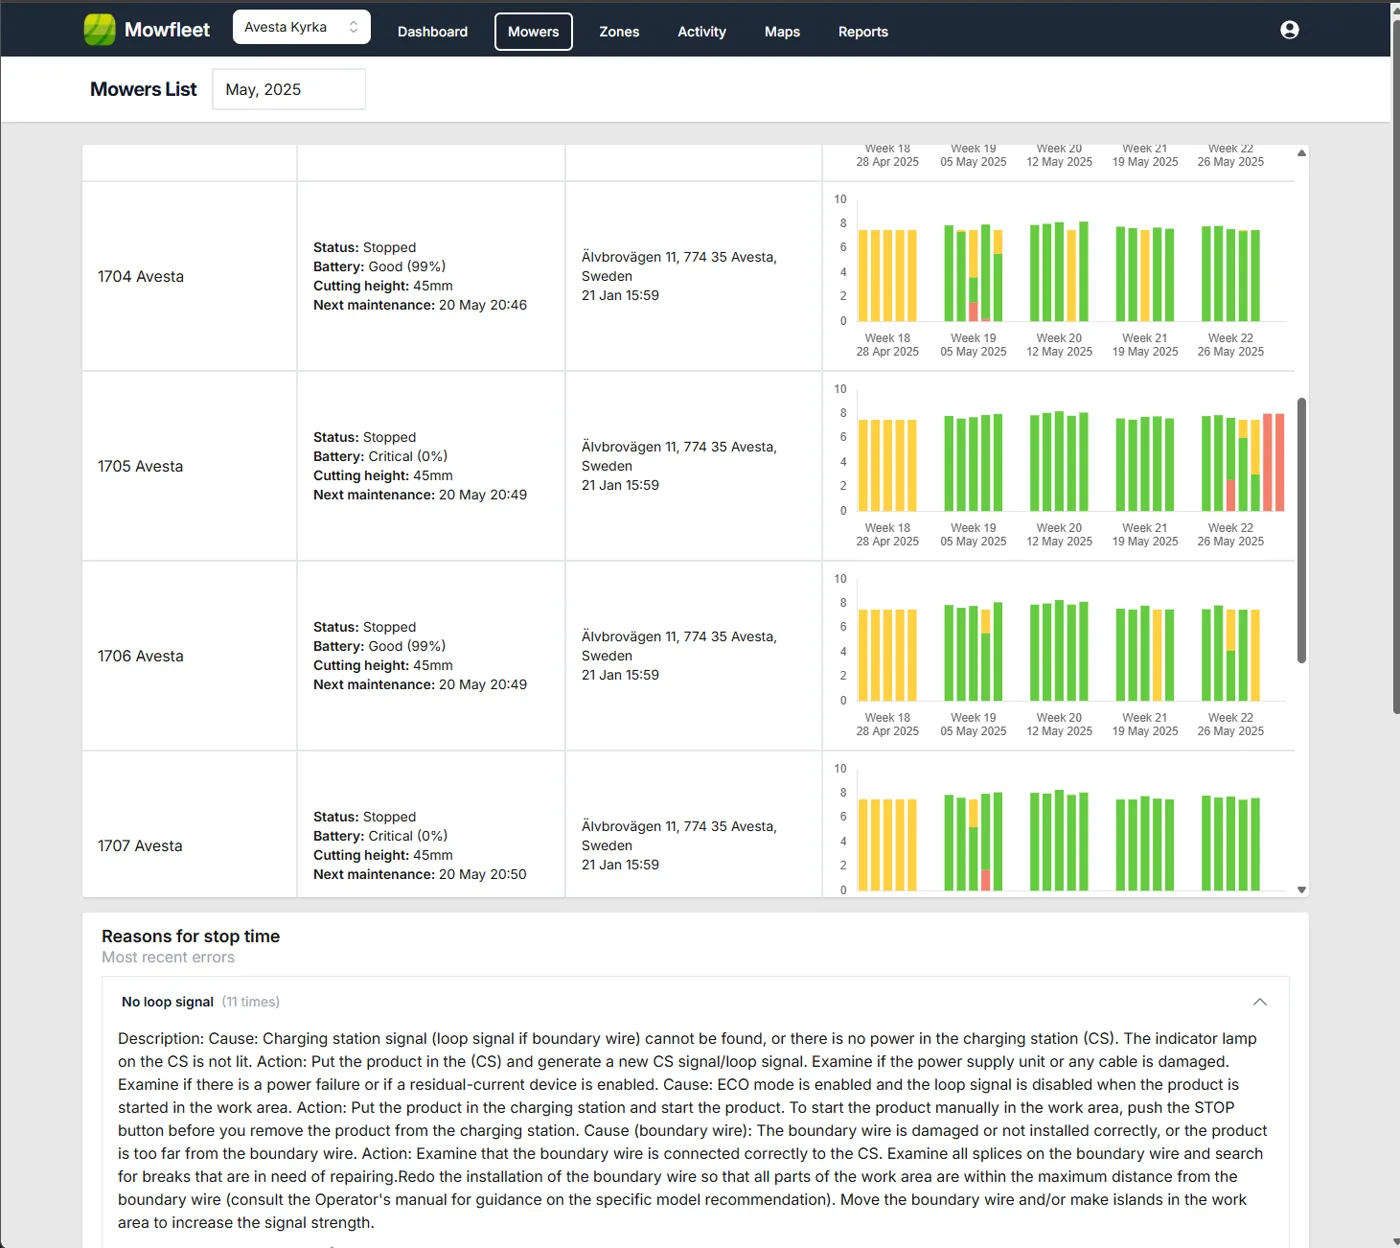Click the Reasons for stop time heading
1400x1248 pixels.
(191, 936)
